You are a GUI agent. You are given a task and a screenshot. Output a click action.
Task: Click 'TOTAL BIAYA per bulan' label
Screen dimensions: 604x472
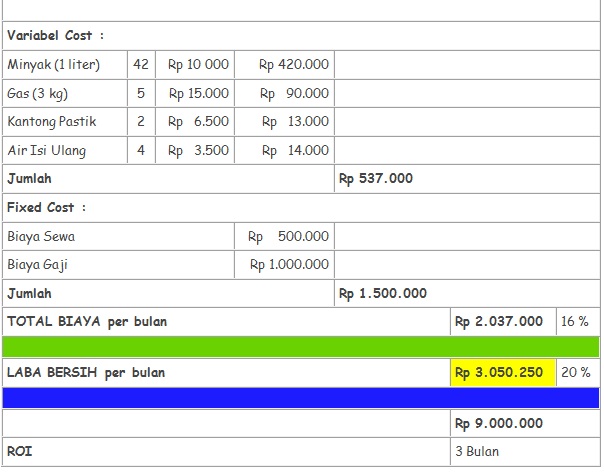coord(87,322)
